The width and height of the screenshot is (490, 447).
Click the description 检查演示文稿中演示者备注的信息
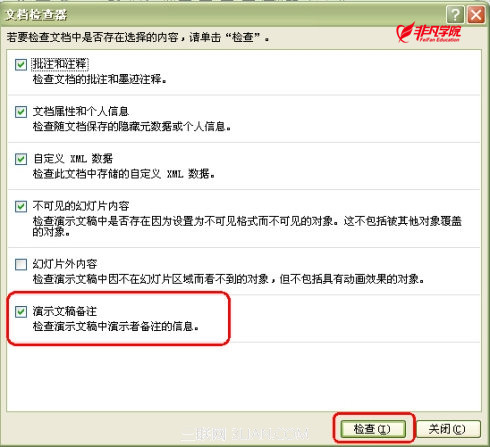click(x=116, y=326)
